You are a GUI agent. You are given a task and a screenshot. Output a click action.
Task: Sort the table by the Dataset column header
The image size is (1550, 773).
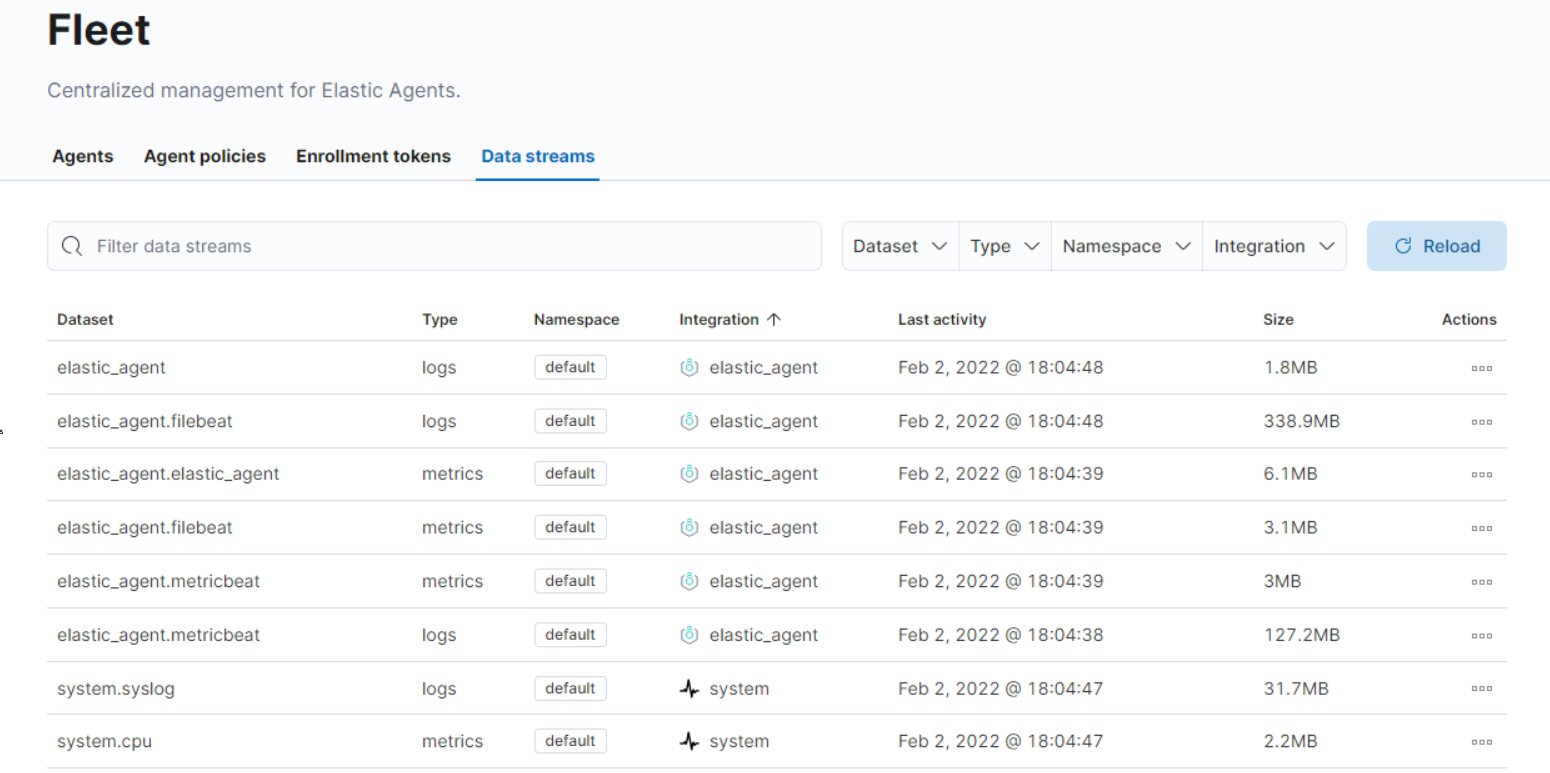tap(85, 319)
